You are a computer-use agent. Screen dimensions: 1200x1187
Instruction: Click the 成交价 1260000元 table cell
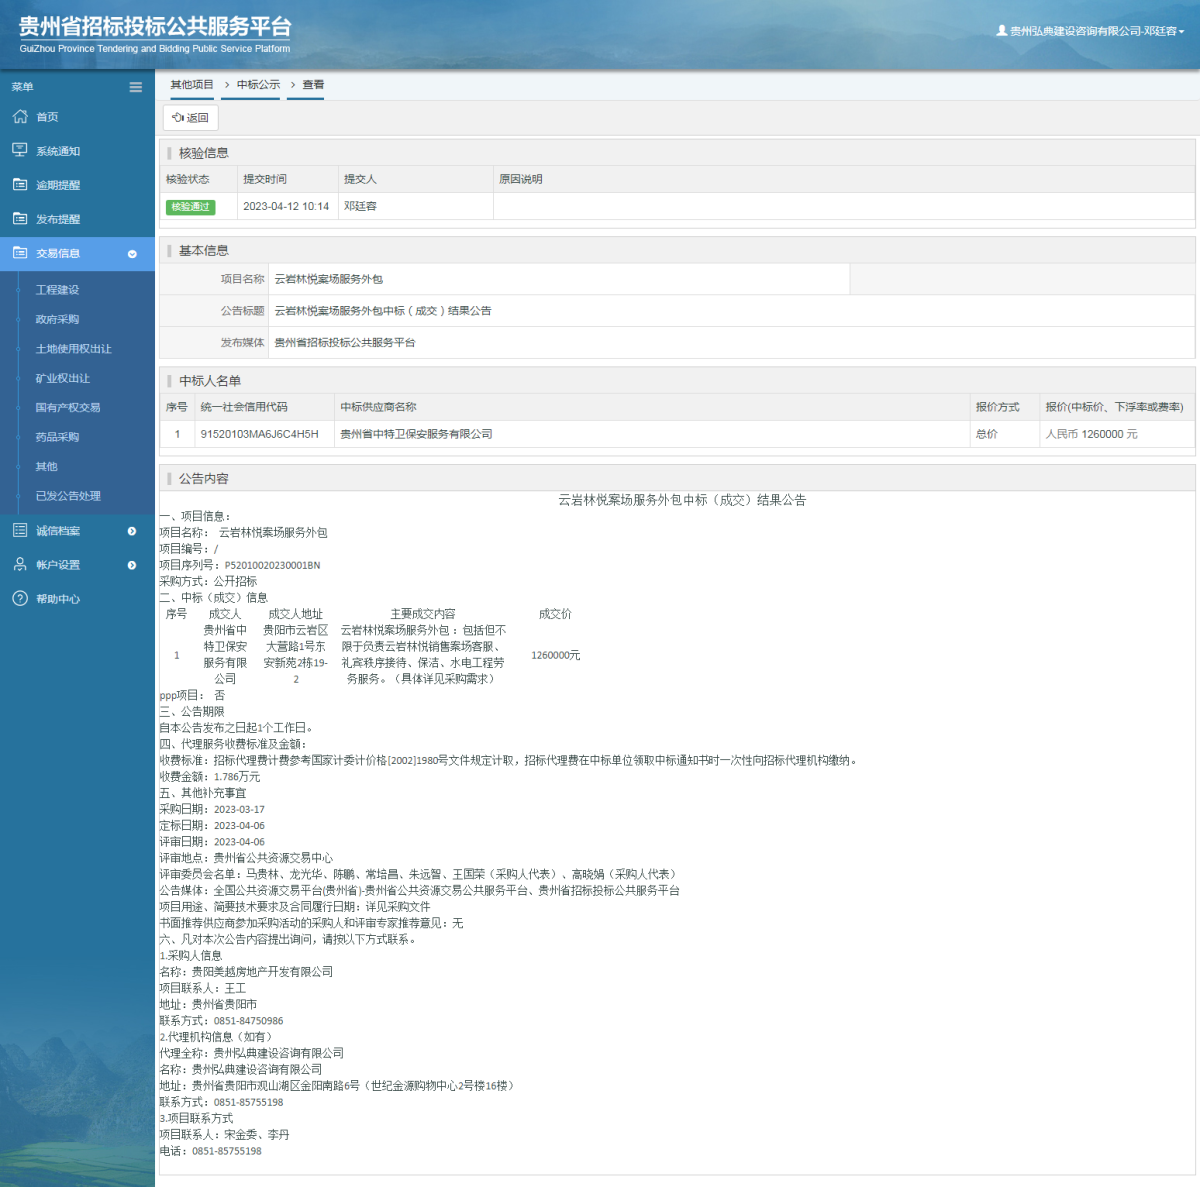[x=555, y=655]
